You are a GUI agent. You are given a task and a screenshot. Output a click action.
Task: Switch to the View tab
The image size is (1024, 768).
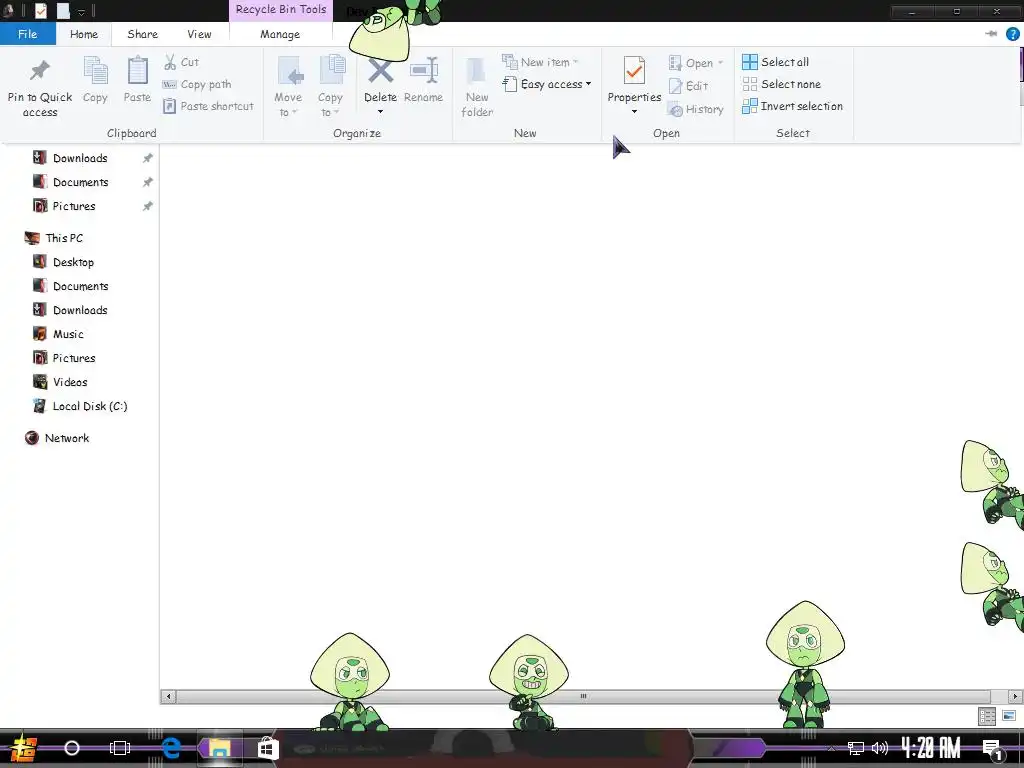(x=199, y=34)
